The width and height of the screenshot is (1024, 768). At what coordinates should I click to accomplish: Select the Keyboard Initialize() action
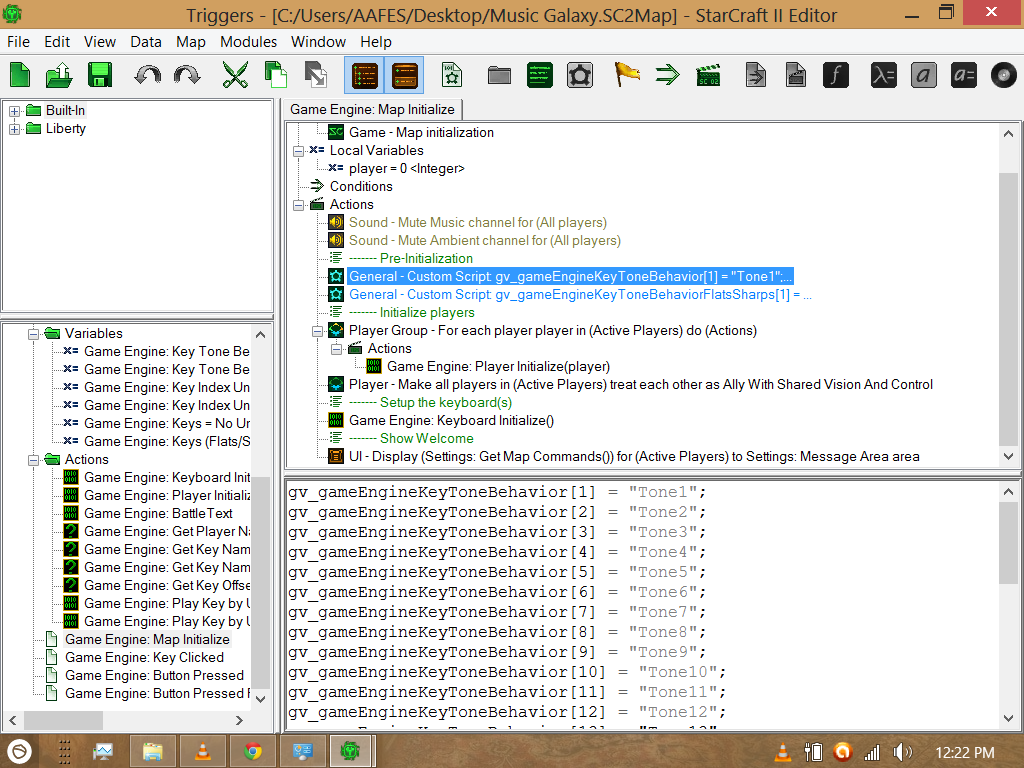point(451,421)
